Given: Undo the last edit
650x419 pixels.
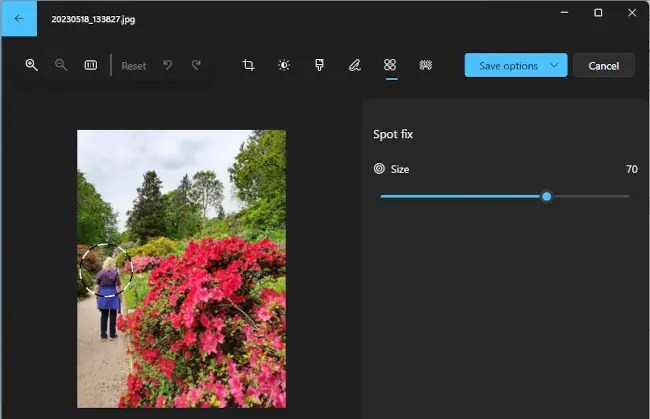Looking at the screenshot, I should pyautogui.click(x=167, y=65).
